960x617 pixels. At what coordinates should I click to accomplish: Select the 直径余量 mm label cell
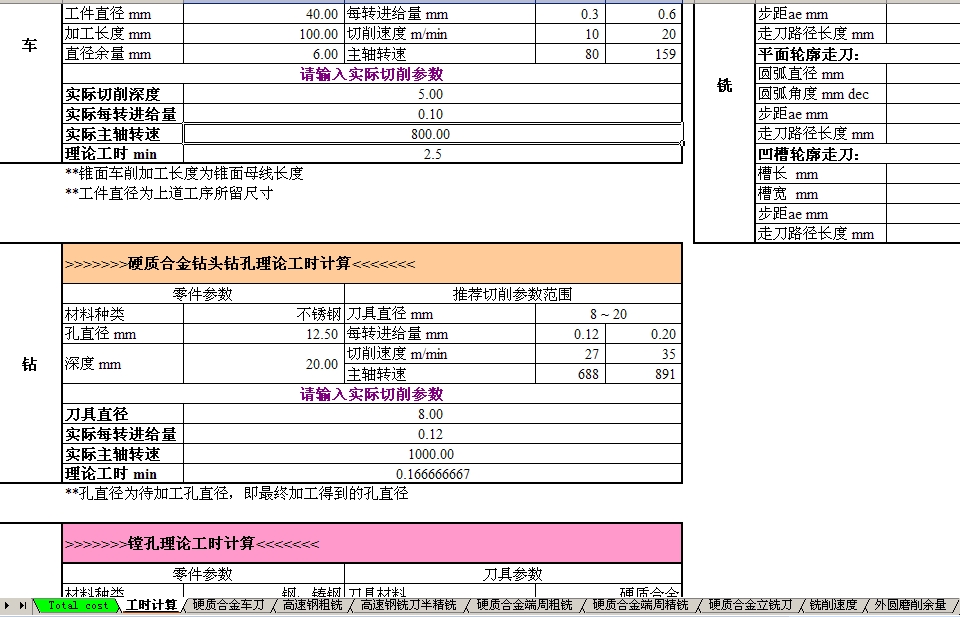coord(122,54)
